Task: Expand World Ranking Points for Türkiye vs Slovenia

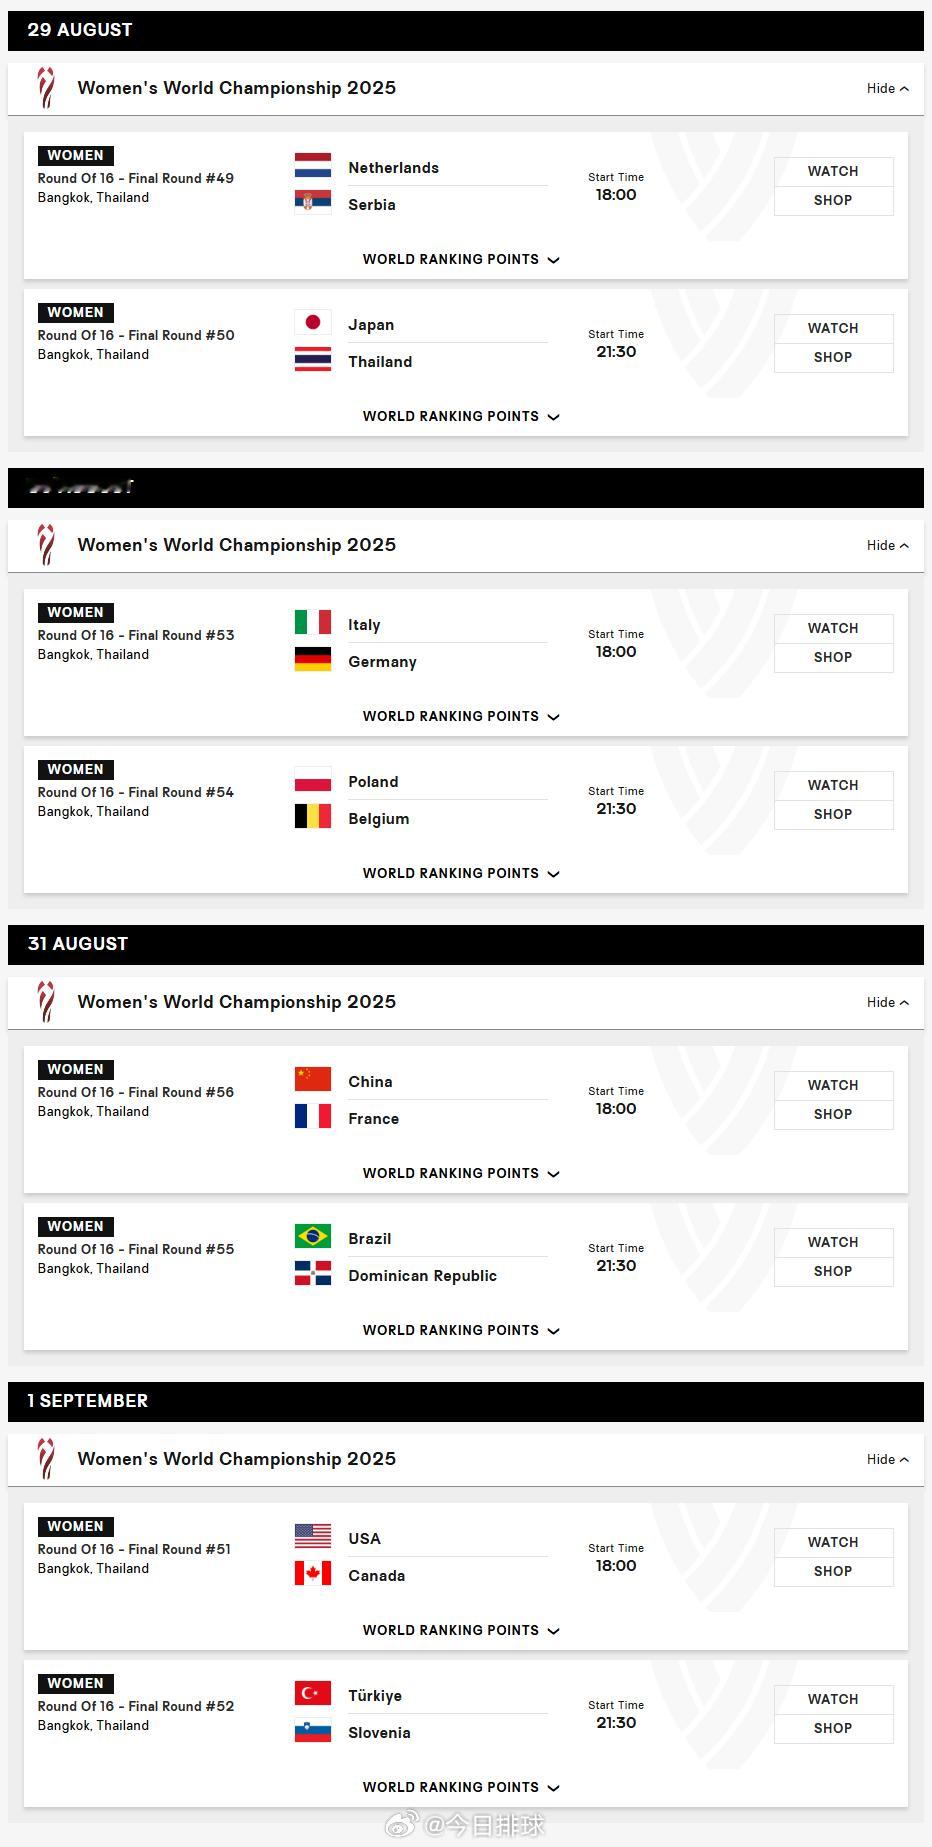Action: 461,1787
